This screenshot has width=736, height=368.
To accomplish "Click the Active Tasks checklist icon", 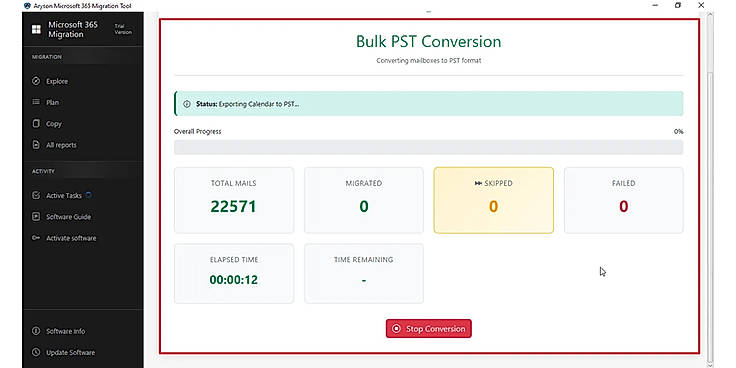I will pos(36,195).
